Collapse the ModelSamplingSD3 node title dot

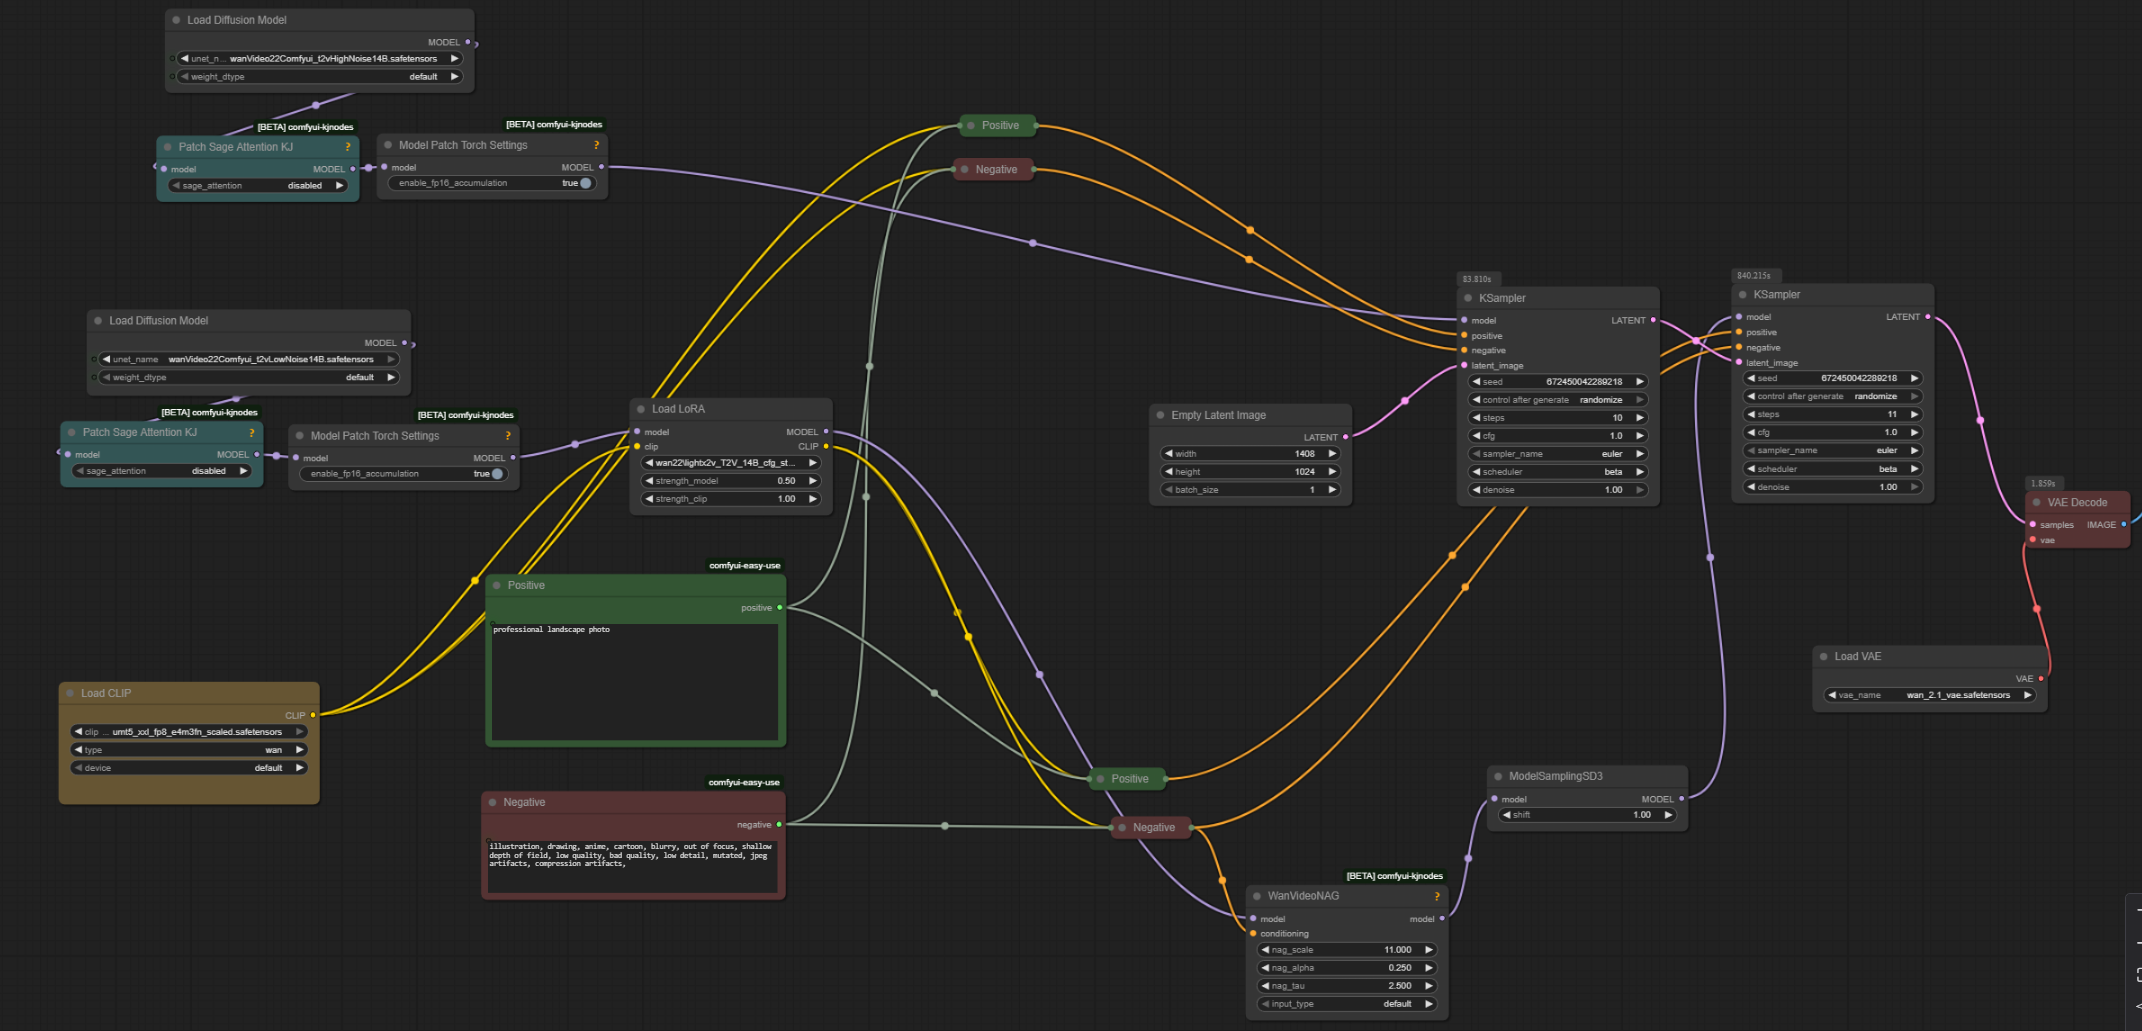coord(1498,777)
